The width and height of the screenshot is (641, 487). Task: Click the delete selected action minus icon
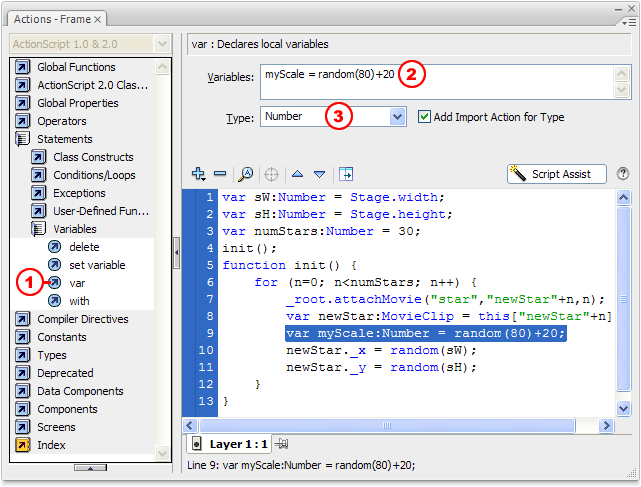pos(220,174)
